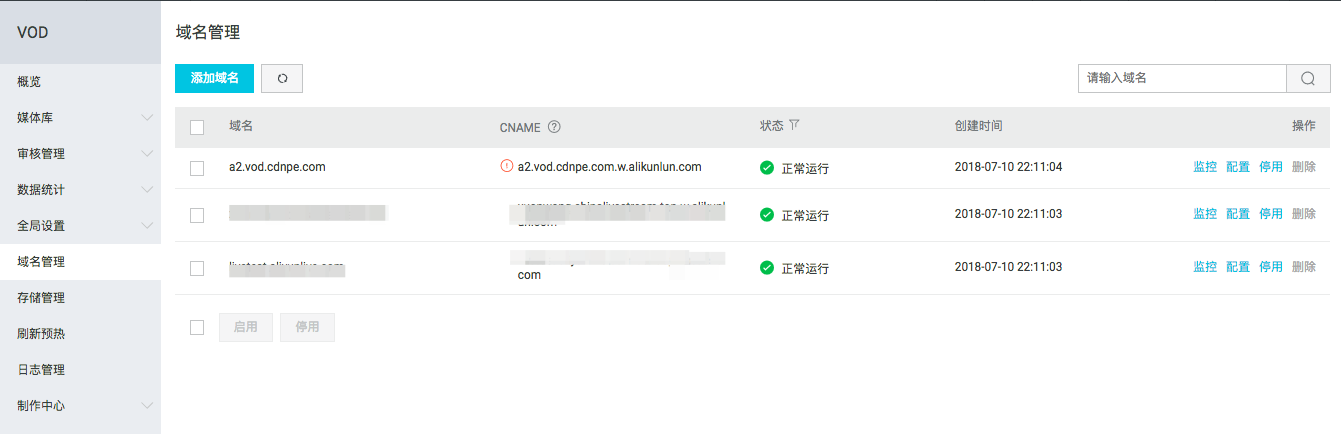Click 配置 link for a2.vod.cdnpe.com

1238,167
